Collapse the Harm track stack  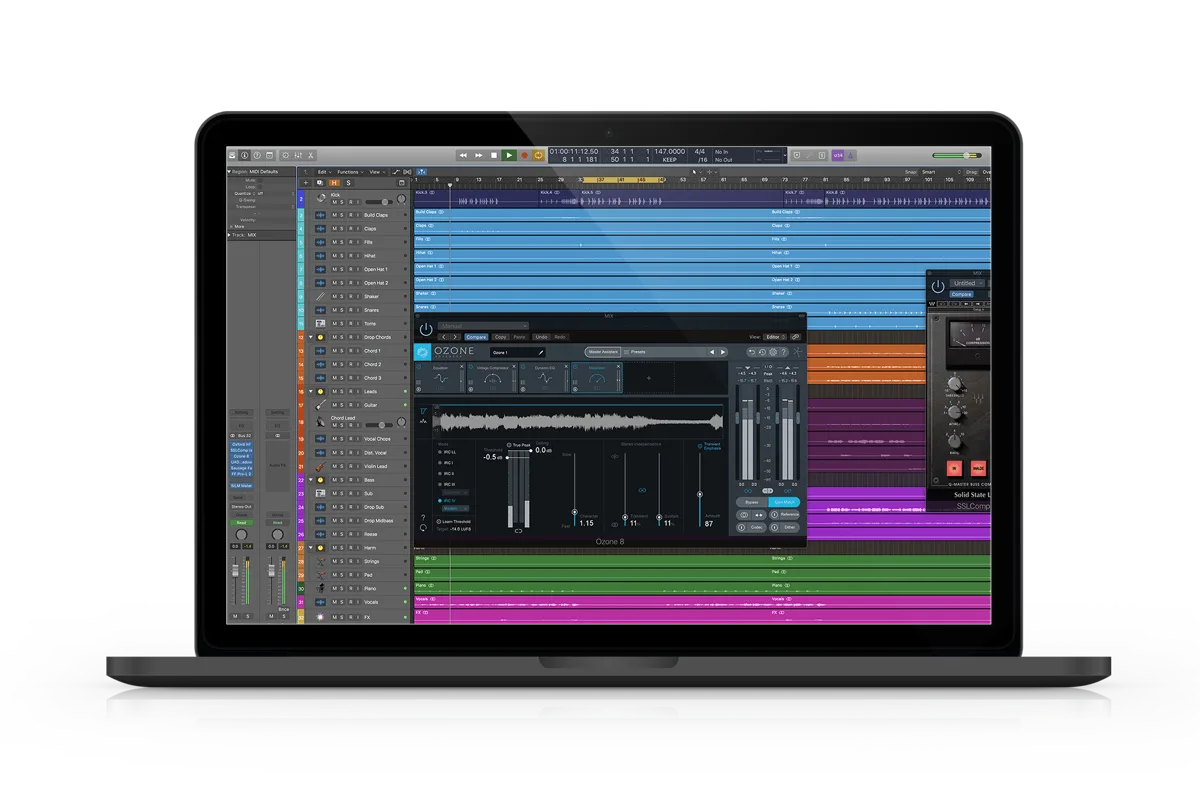(x=310, y=548)
